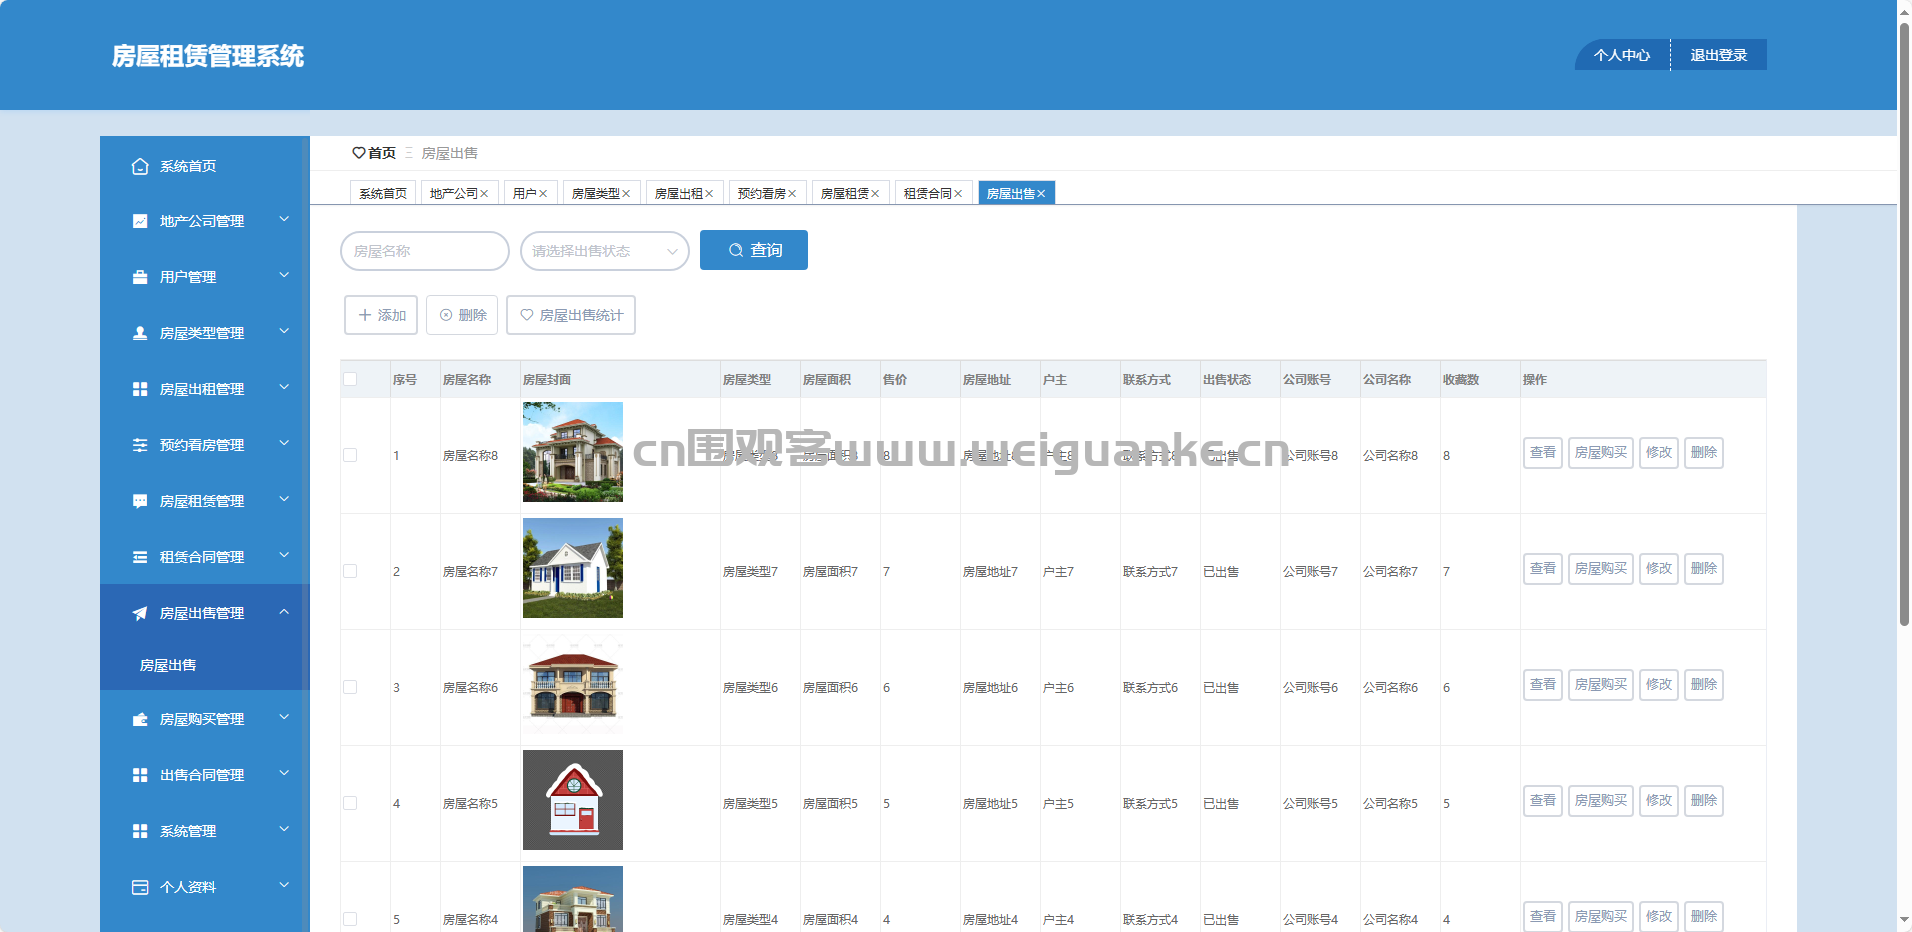Viewport: 1912px width, 932px height.
Task: Expand the 房屋租赁管理 sidebar menu
Action: pos(284,499)
